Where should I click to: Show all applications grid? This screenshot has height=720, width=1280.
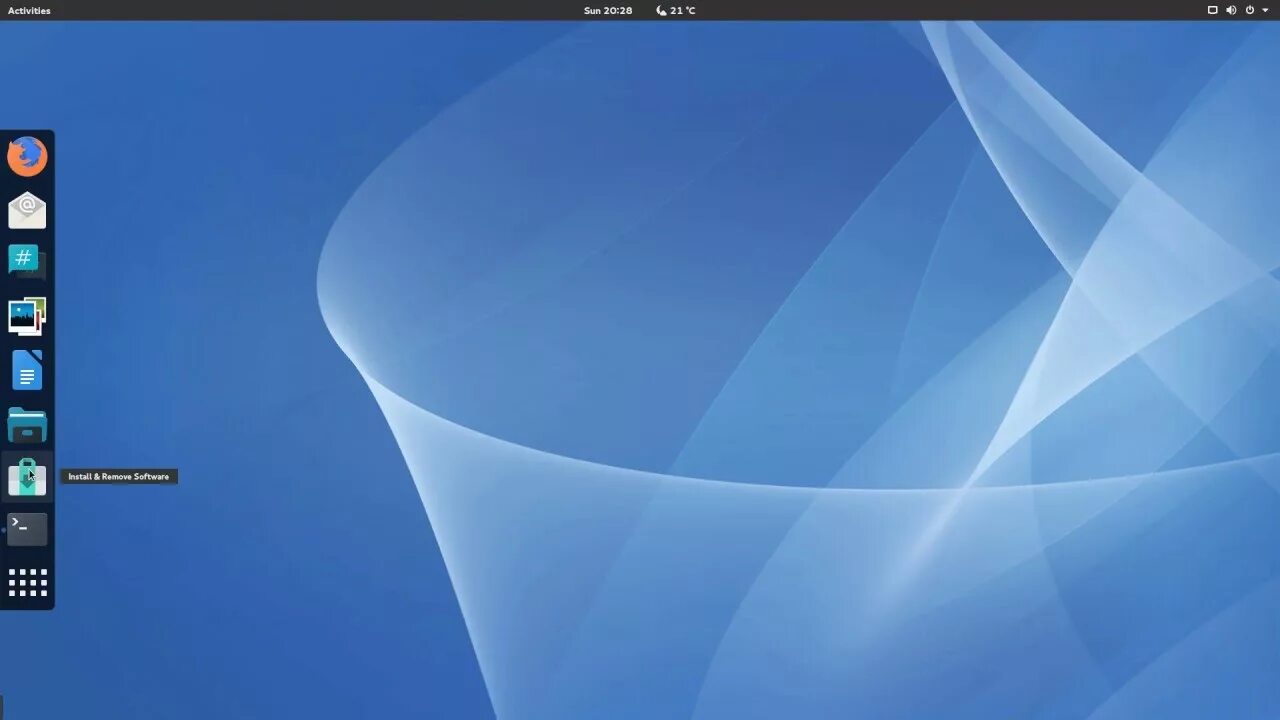coord(27,583)
